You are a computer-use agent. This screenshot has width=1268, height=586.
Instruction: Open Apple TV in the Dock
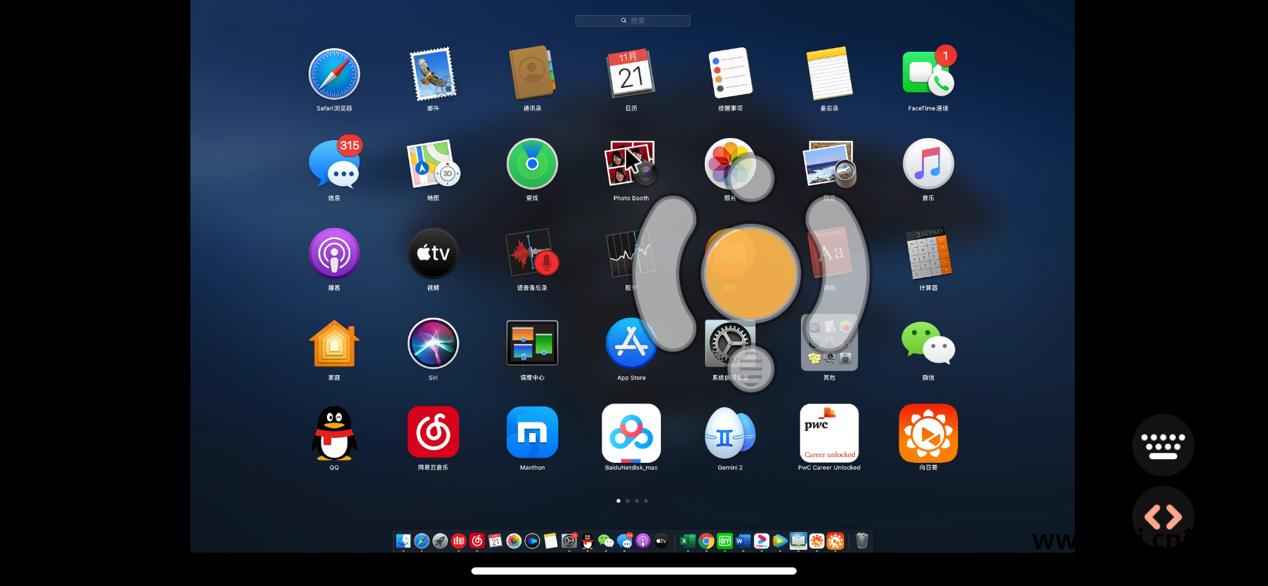click(661, 541)
